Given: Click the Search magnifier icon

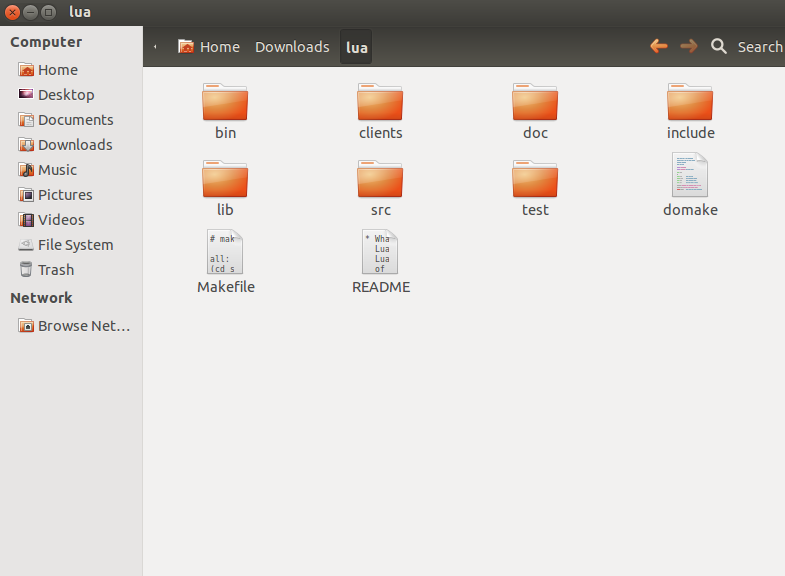Looking at the screenshot, I should point(719,47).
